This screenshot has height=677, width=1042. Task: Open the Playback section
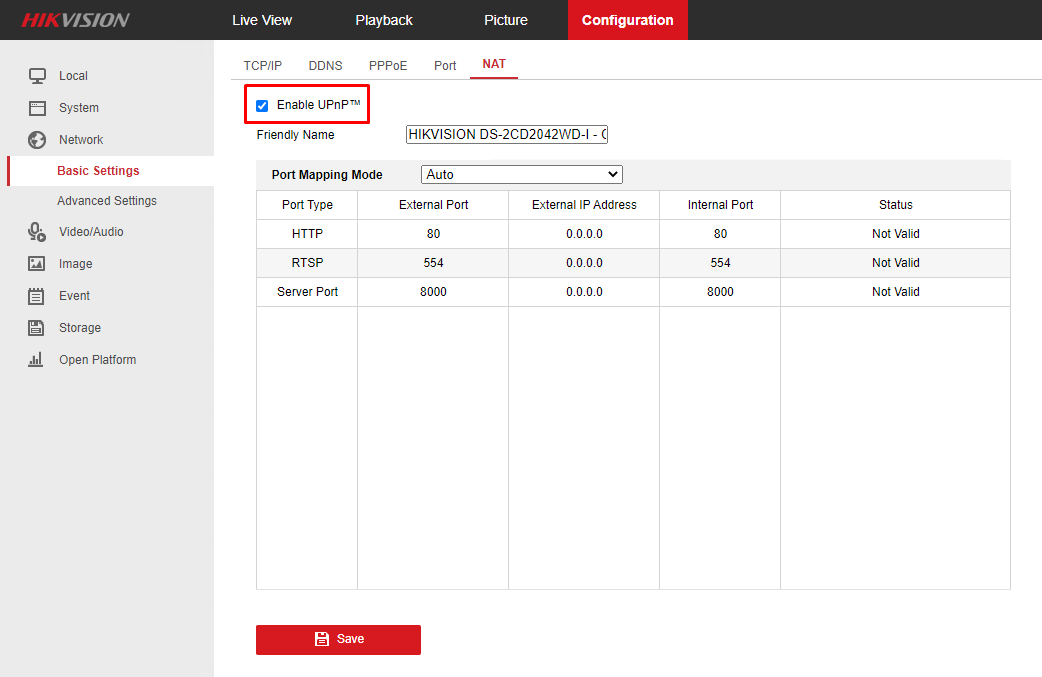(x=383, y=19)
